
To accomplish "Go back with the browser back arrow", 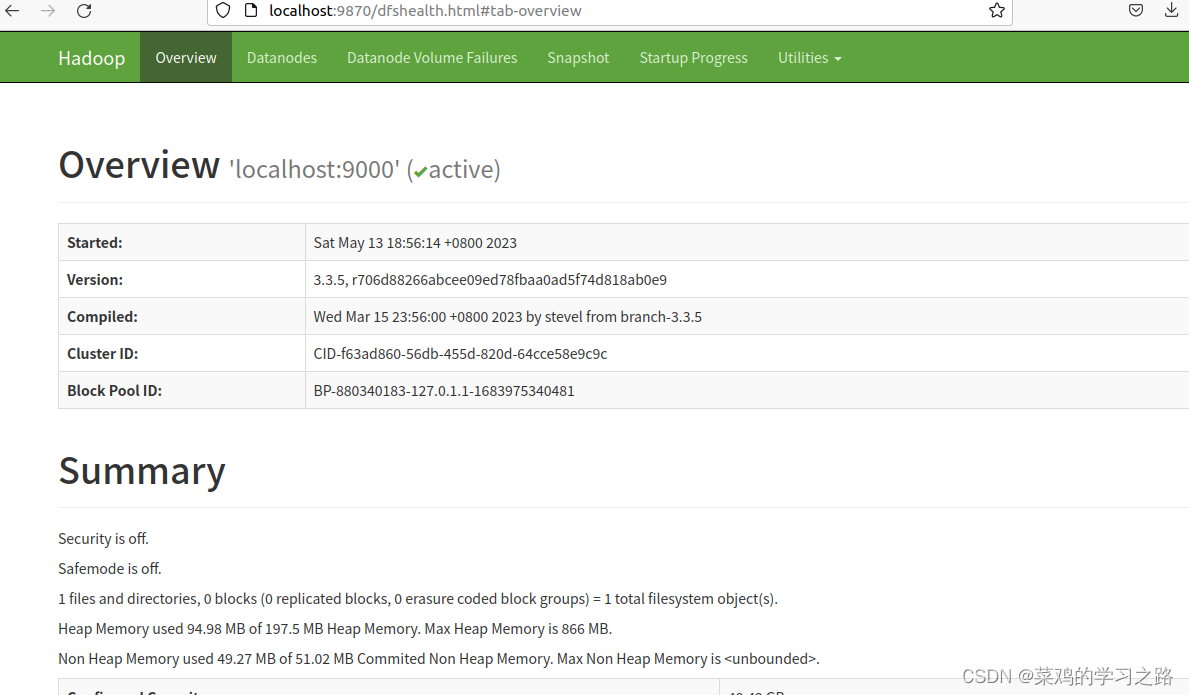I will pyautogui.click(x=12, y=11).
